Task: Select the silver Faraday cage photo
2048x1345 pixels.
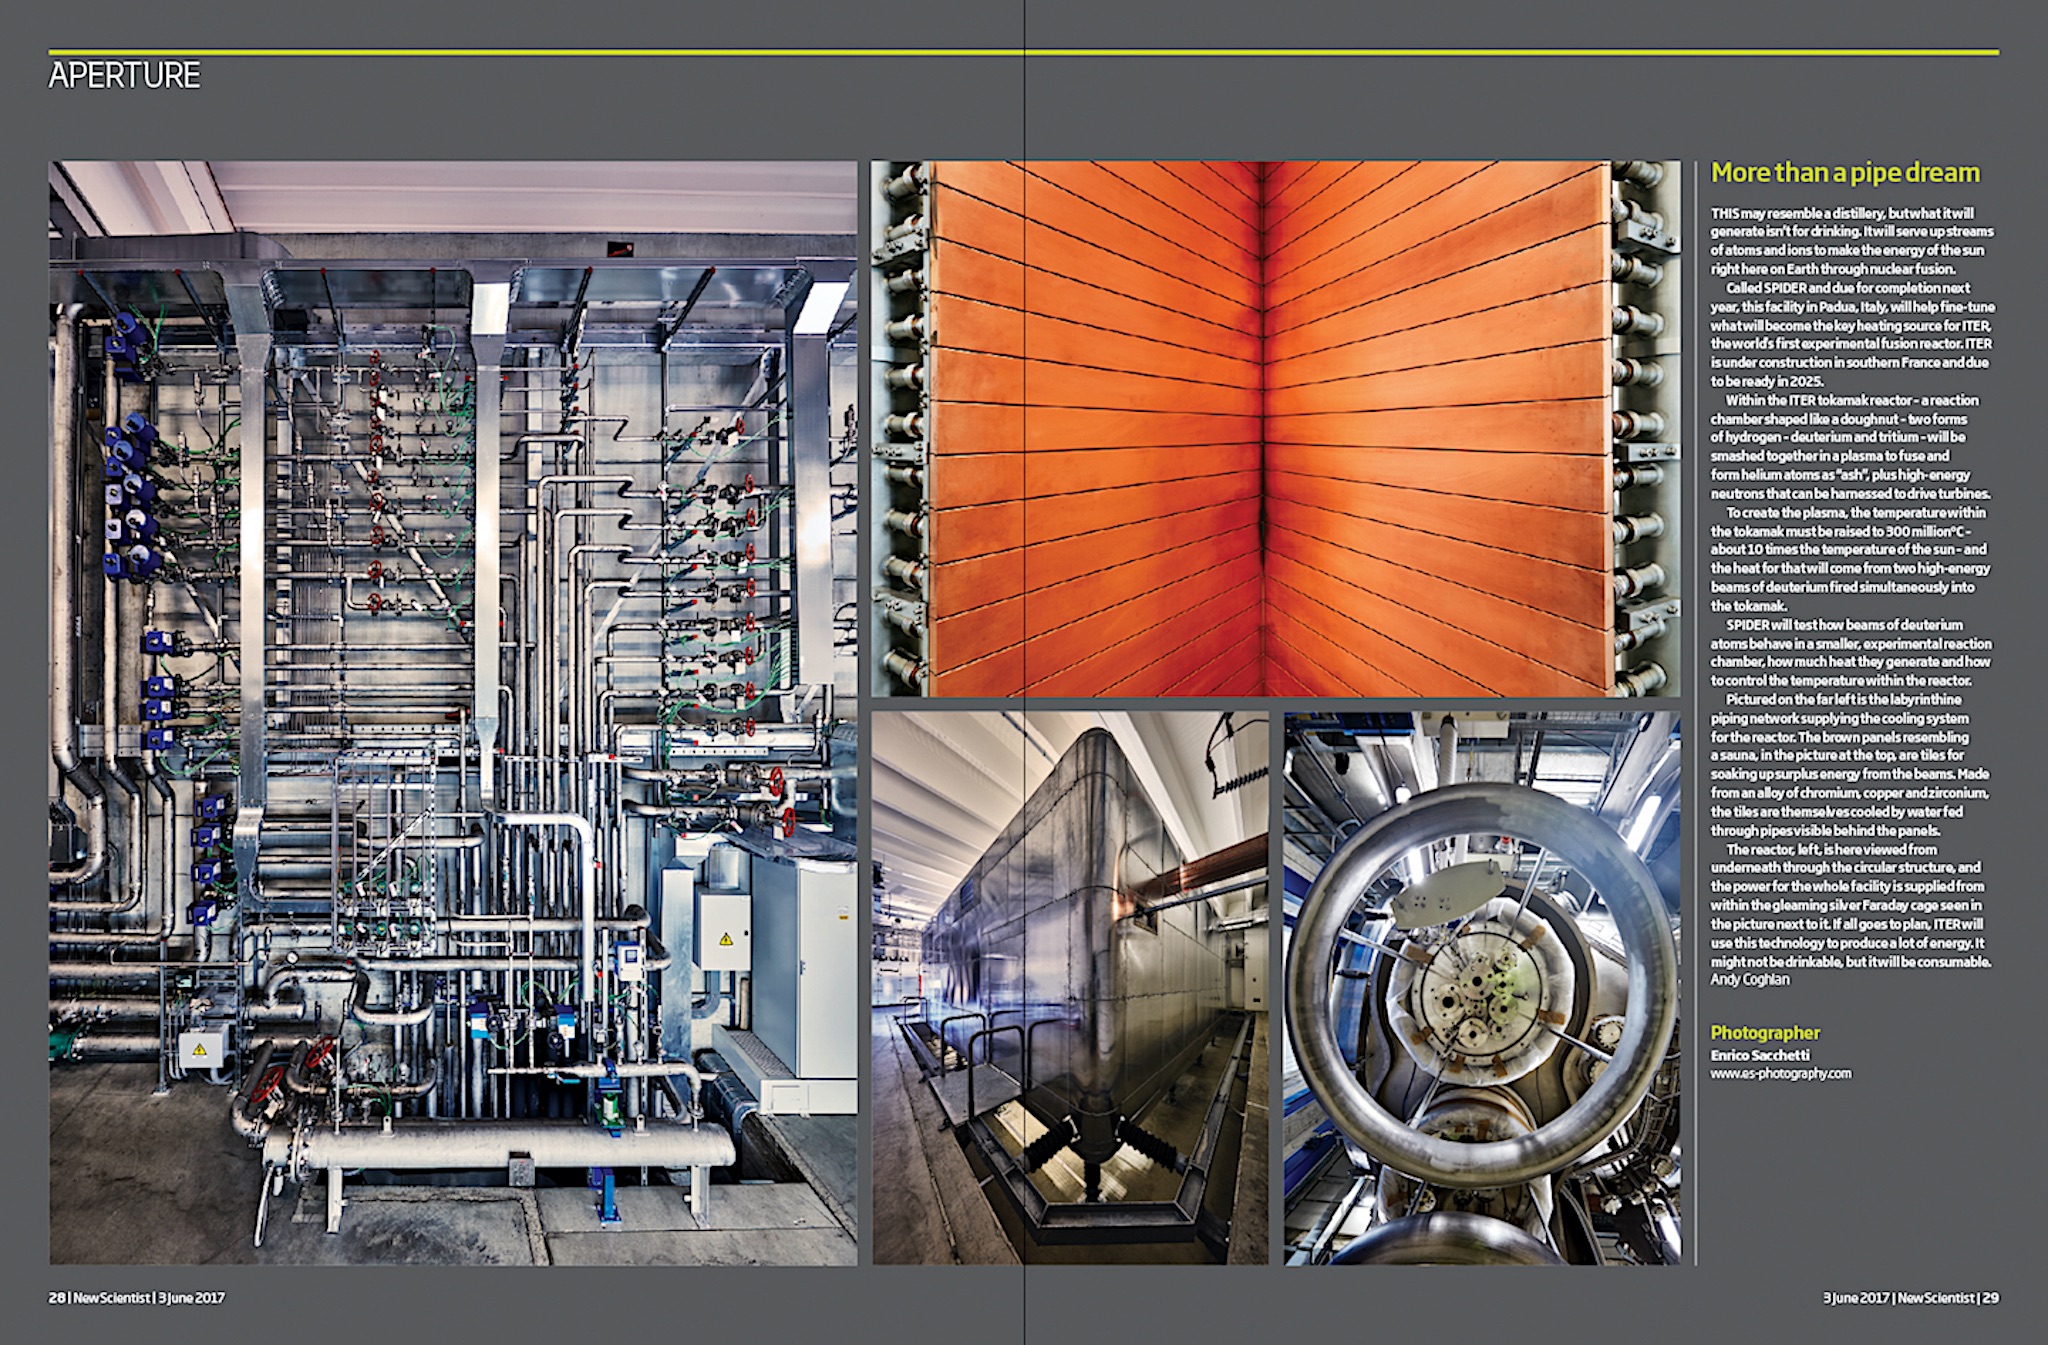Action: coord(1070,988)
